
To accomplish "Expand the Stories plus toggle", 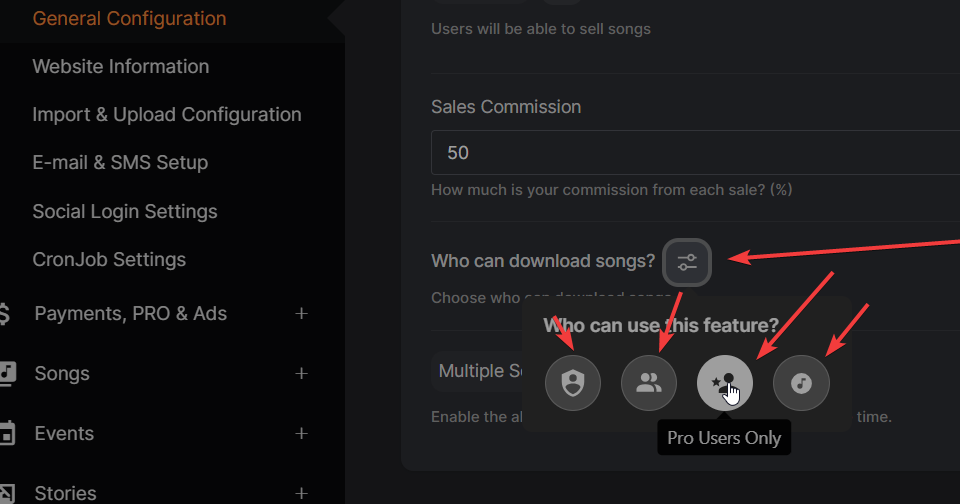I will (x=301, y=494).
